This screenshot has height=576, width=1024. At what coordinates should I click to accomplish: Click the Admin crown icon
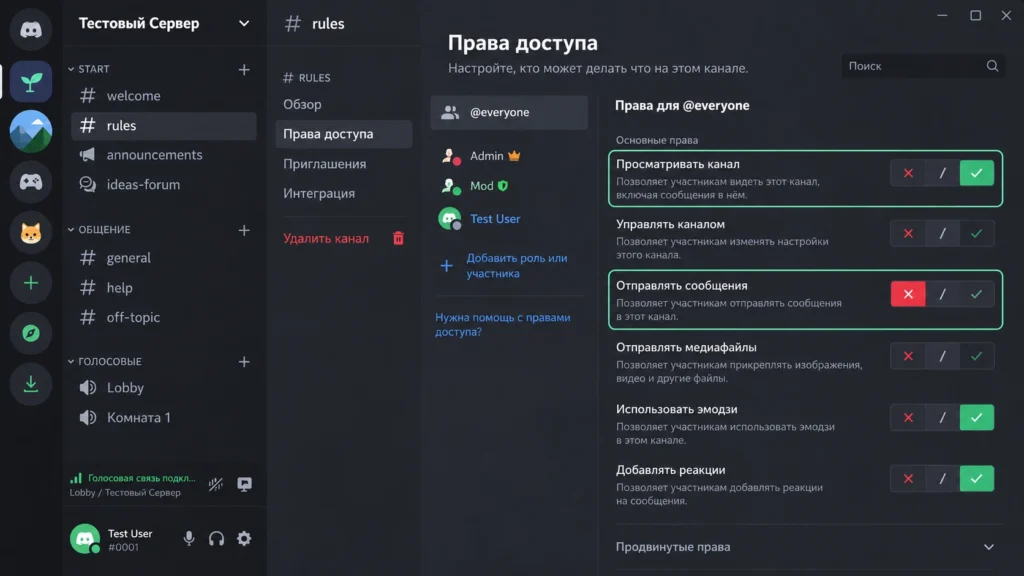pos(514,156)
